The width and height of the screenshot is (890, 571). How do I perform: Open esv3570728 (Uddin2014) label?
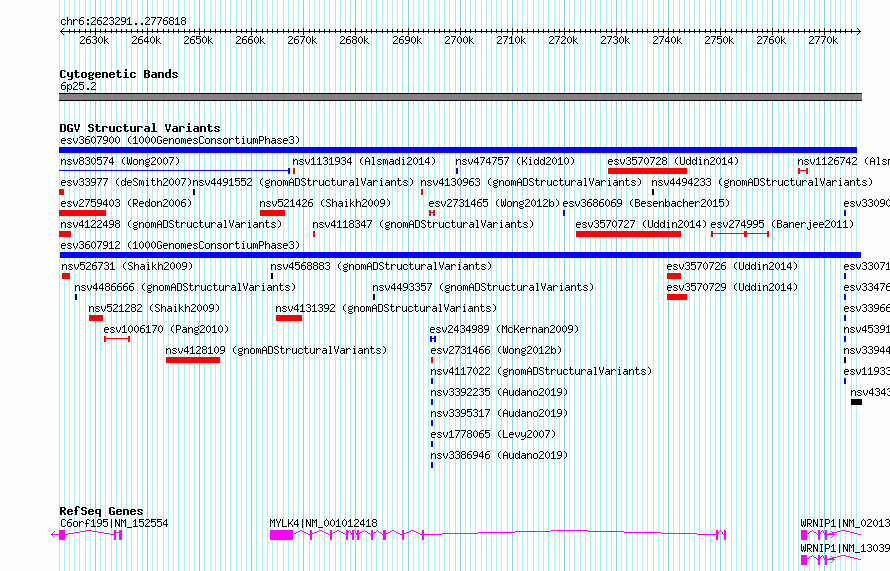pos(673,161)
